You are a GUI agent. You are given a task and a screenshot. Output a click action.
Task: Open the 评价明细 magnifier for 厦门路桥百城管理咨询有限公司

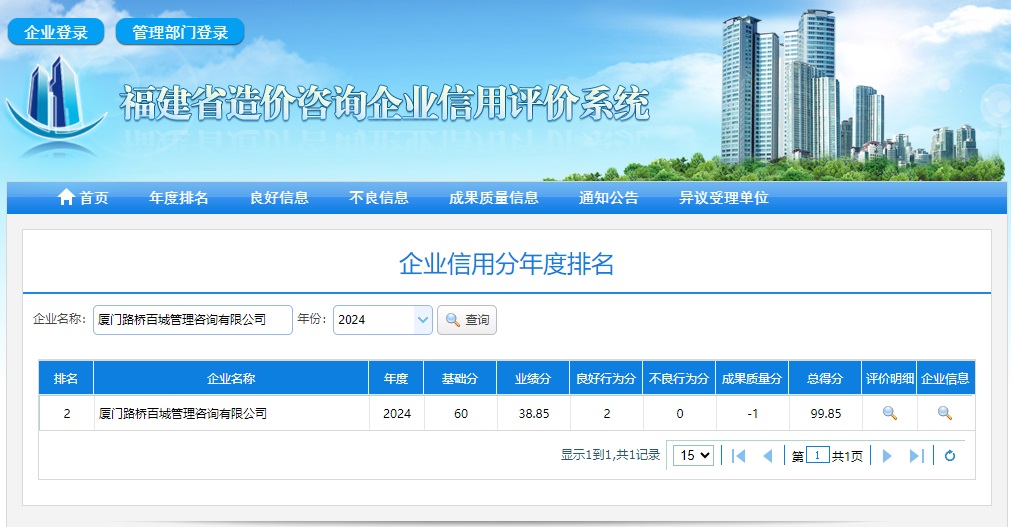(x=890, y=413)
